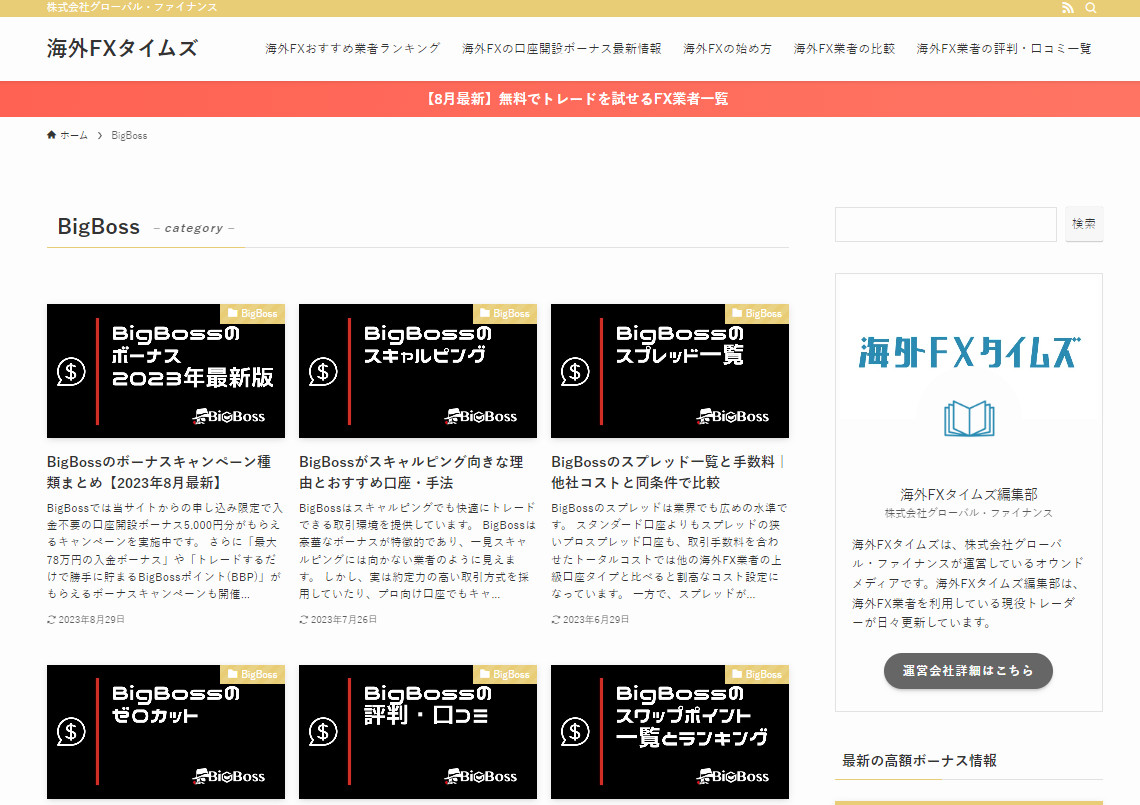Open BigBossのゼロカット article thumbnail
The width and height of the screenshot is (1140, 805).
[166, 731]
